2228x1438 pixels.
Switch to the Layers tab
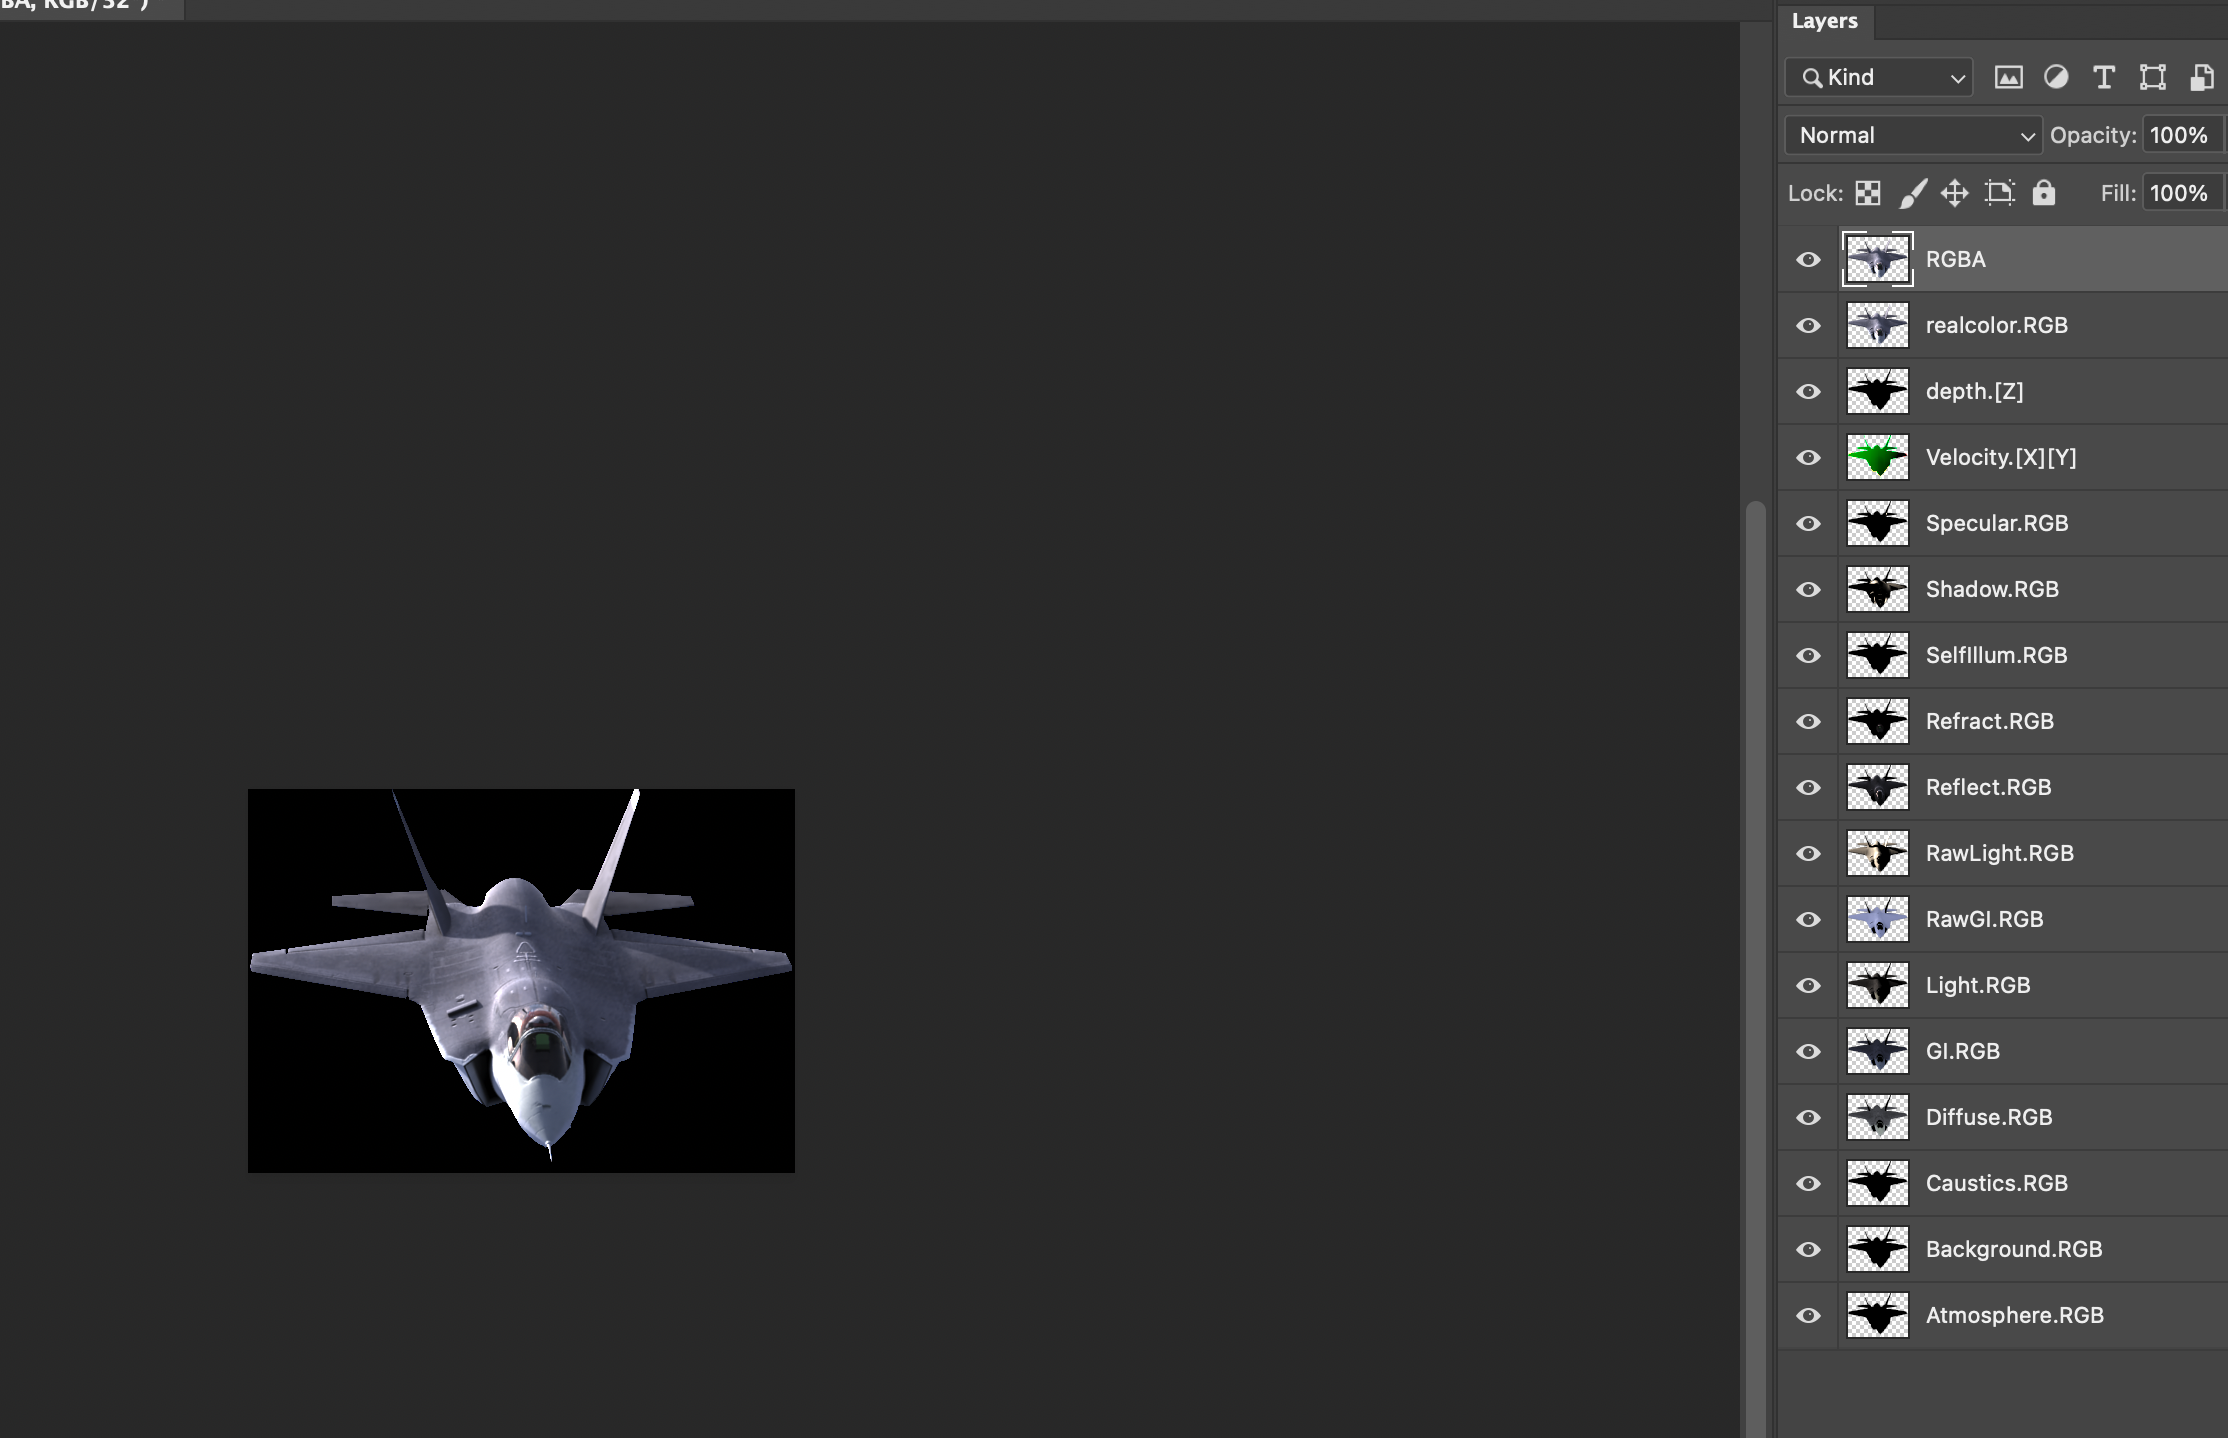coord(1826,20)
